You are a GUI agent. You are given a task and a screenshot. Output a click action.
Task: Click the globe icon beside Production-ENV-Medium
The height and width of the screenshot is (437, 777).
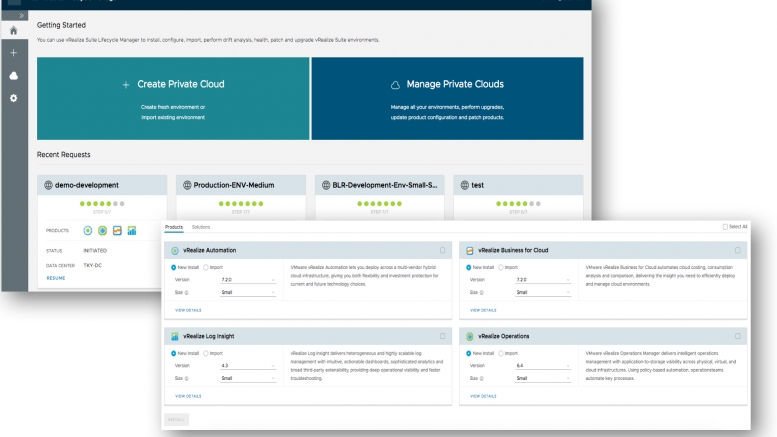pos(187,185)
